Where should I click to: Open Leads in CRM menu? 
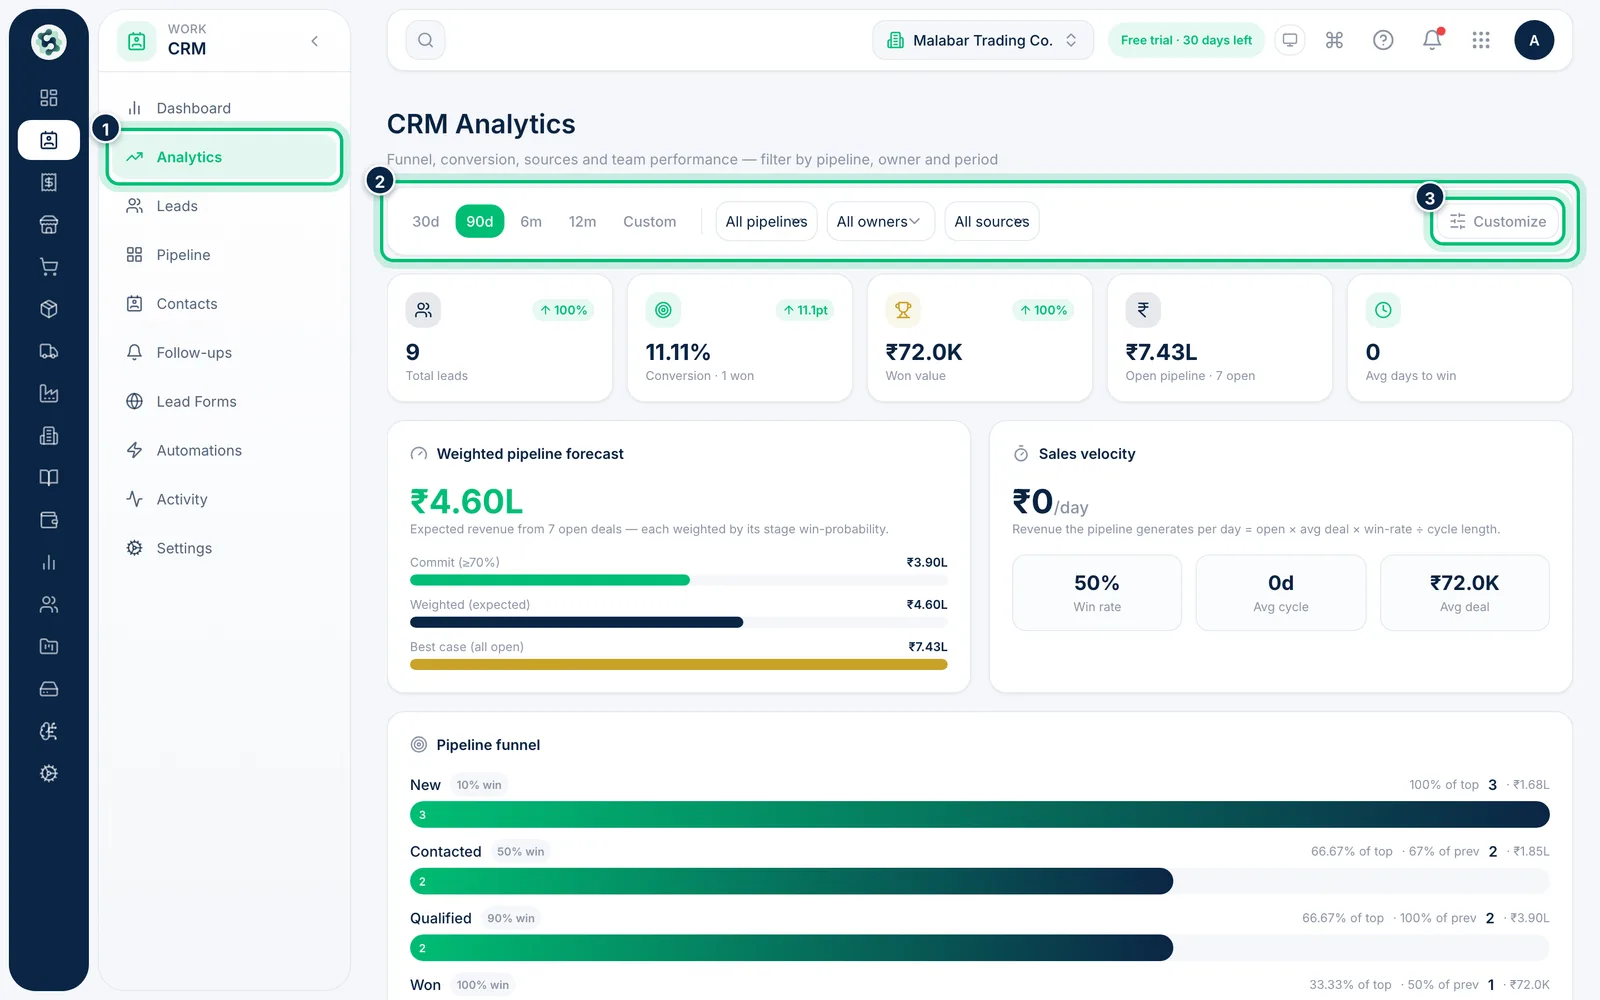[x=225, y=206]
